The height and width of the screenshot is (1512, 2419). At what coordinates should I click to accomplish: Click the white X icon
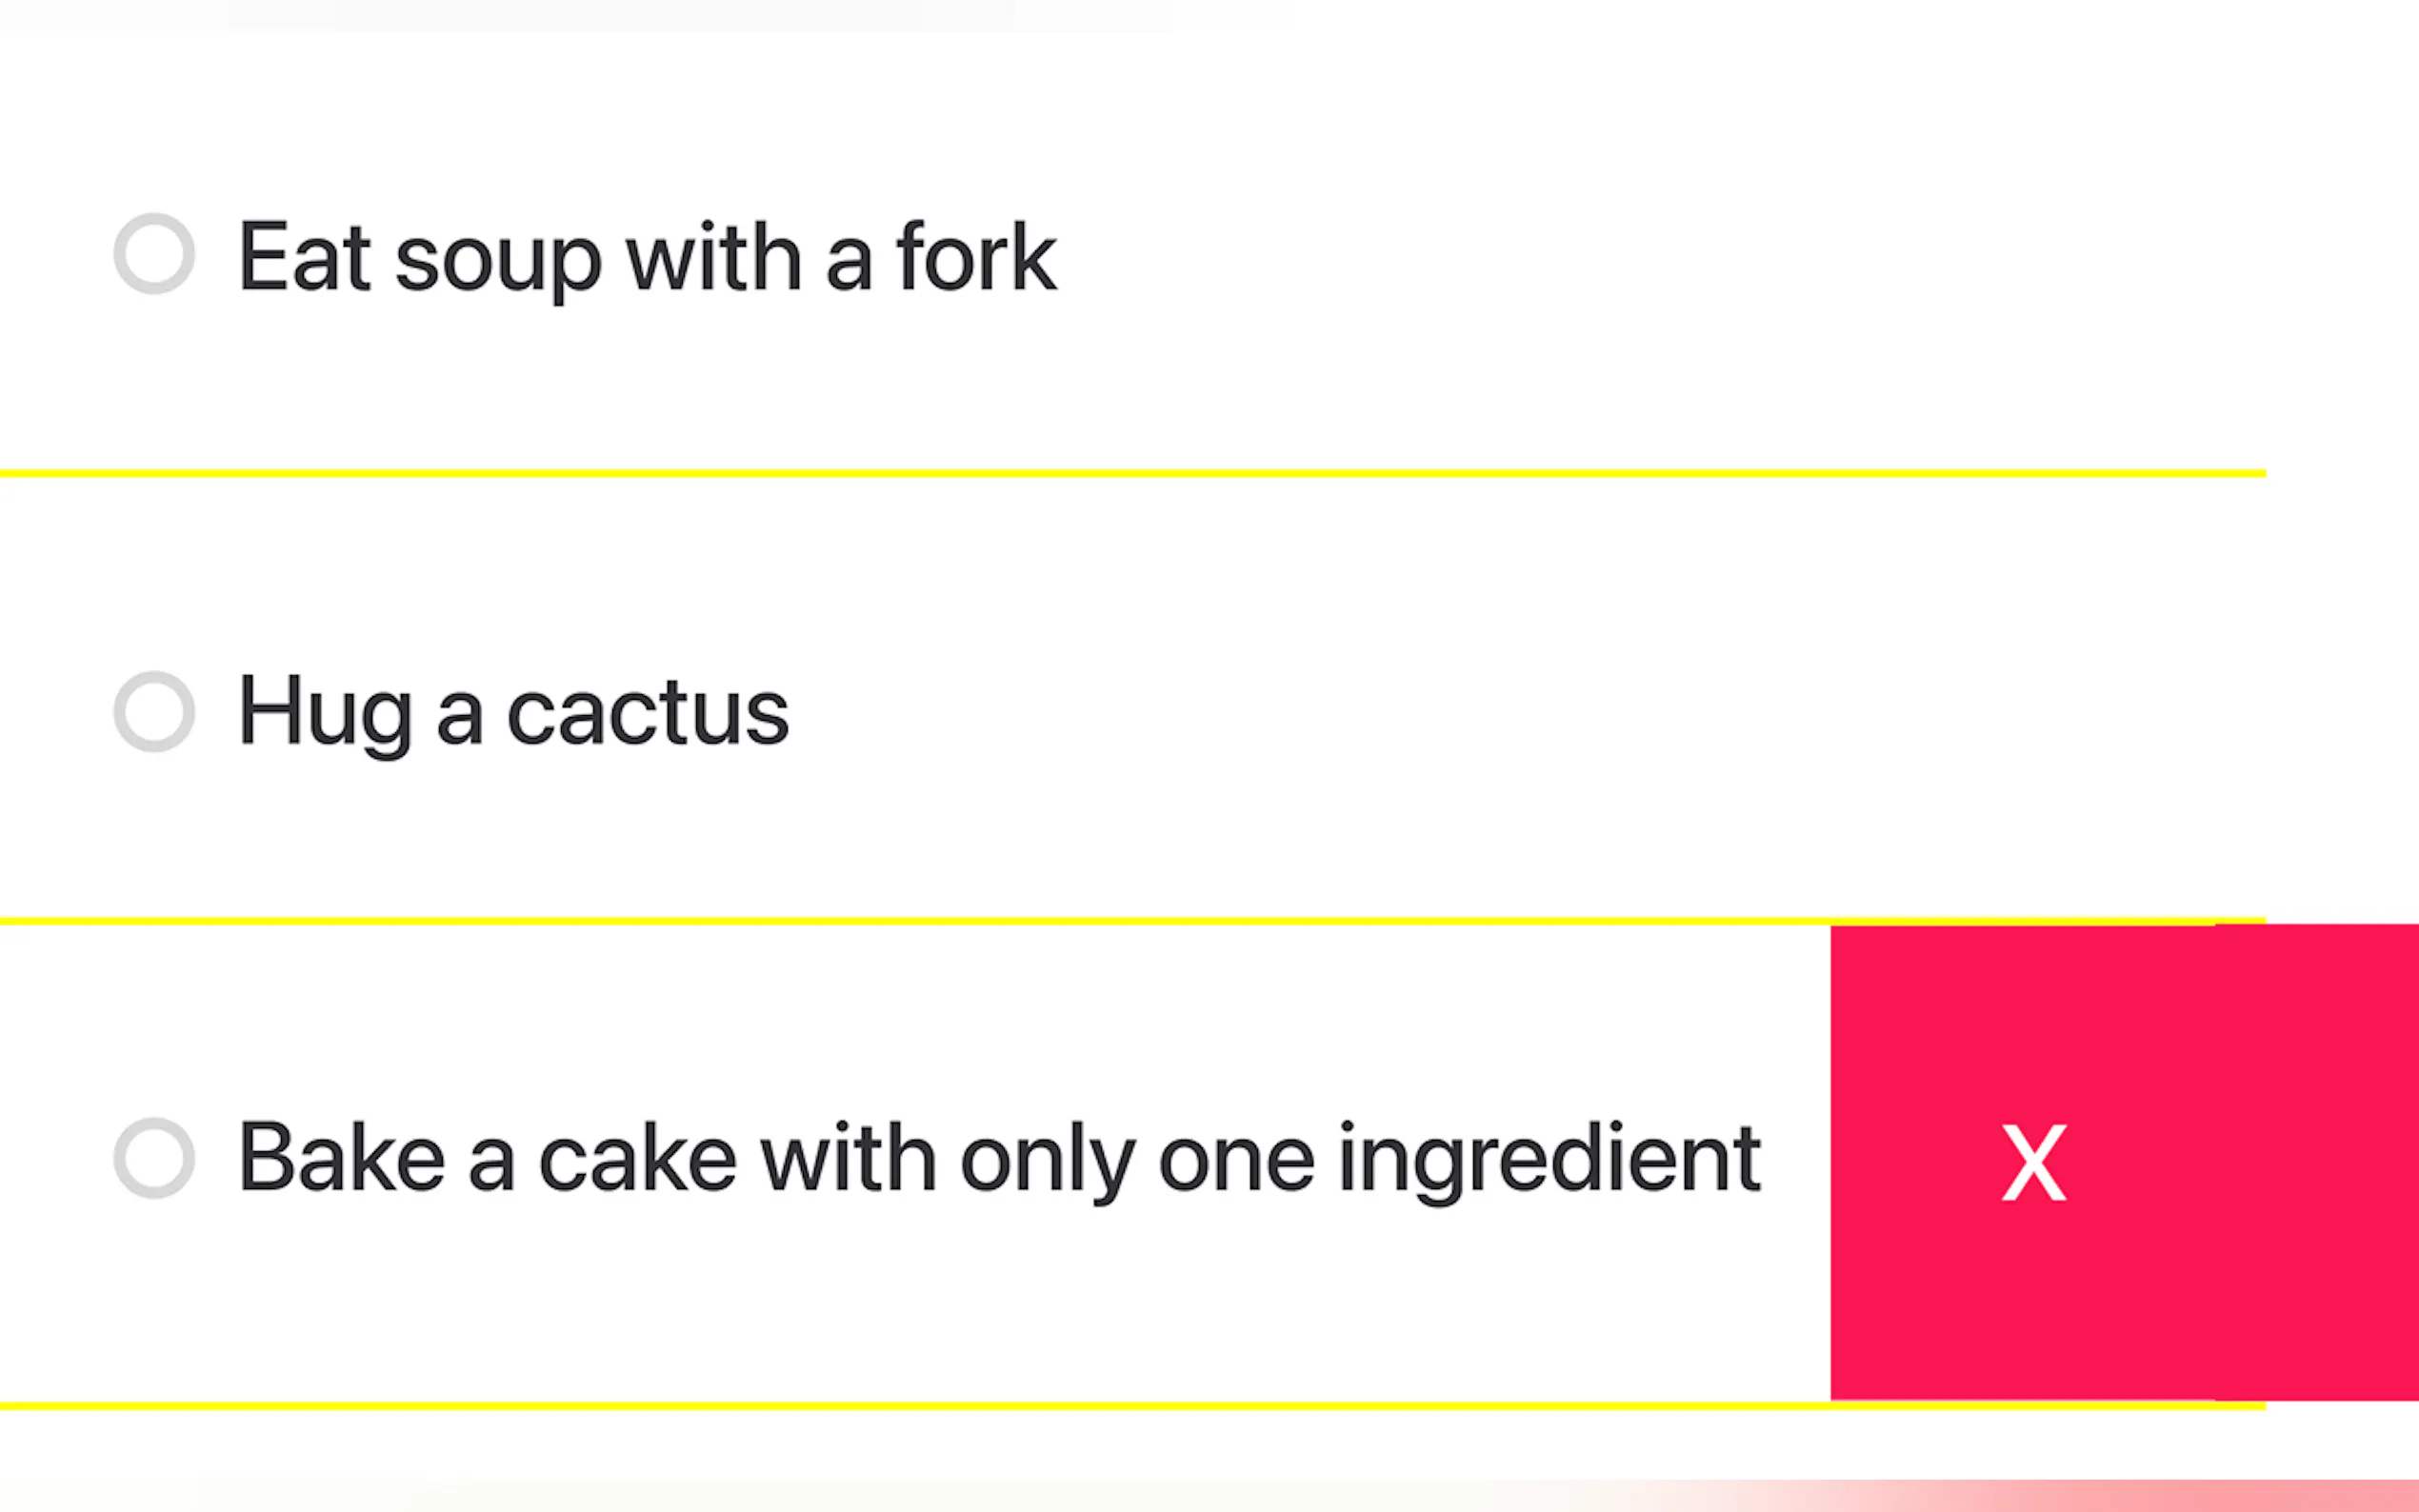(2033, 1162)
